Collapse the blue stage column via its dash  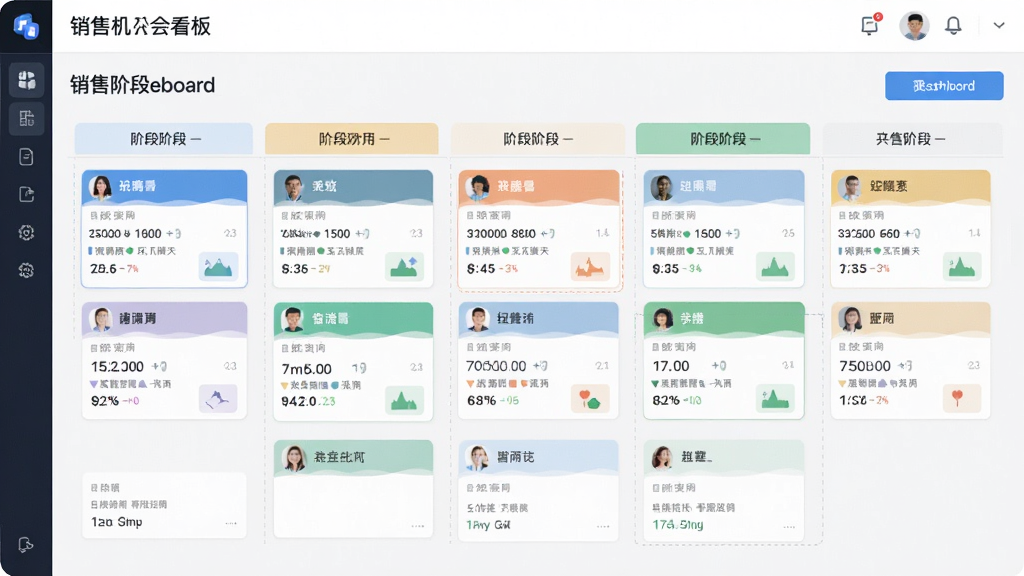pyautogui.click(x=196, y=139)
